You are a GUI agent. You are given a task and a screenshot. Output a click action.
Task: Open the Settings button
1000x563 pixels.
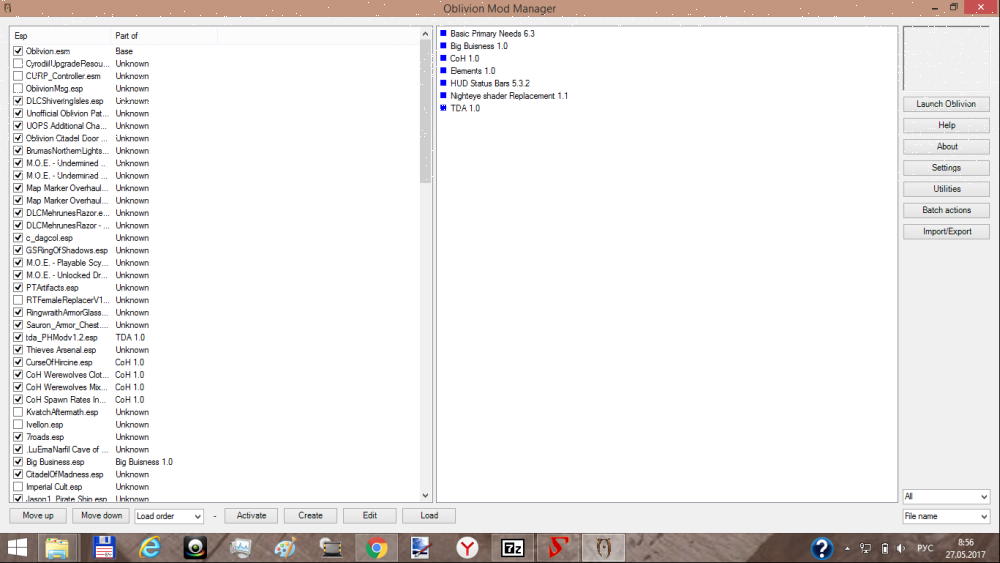946,168
